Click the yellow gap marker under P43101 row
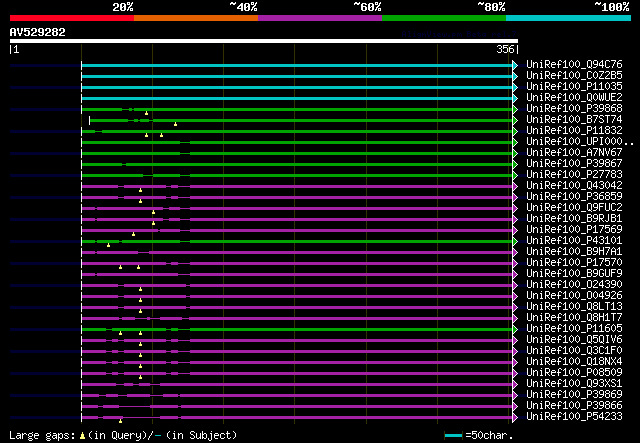This screenshot has width=640, height=443. (109, 245)
